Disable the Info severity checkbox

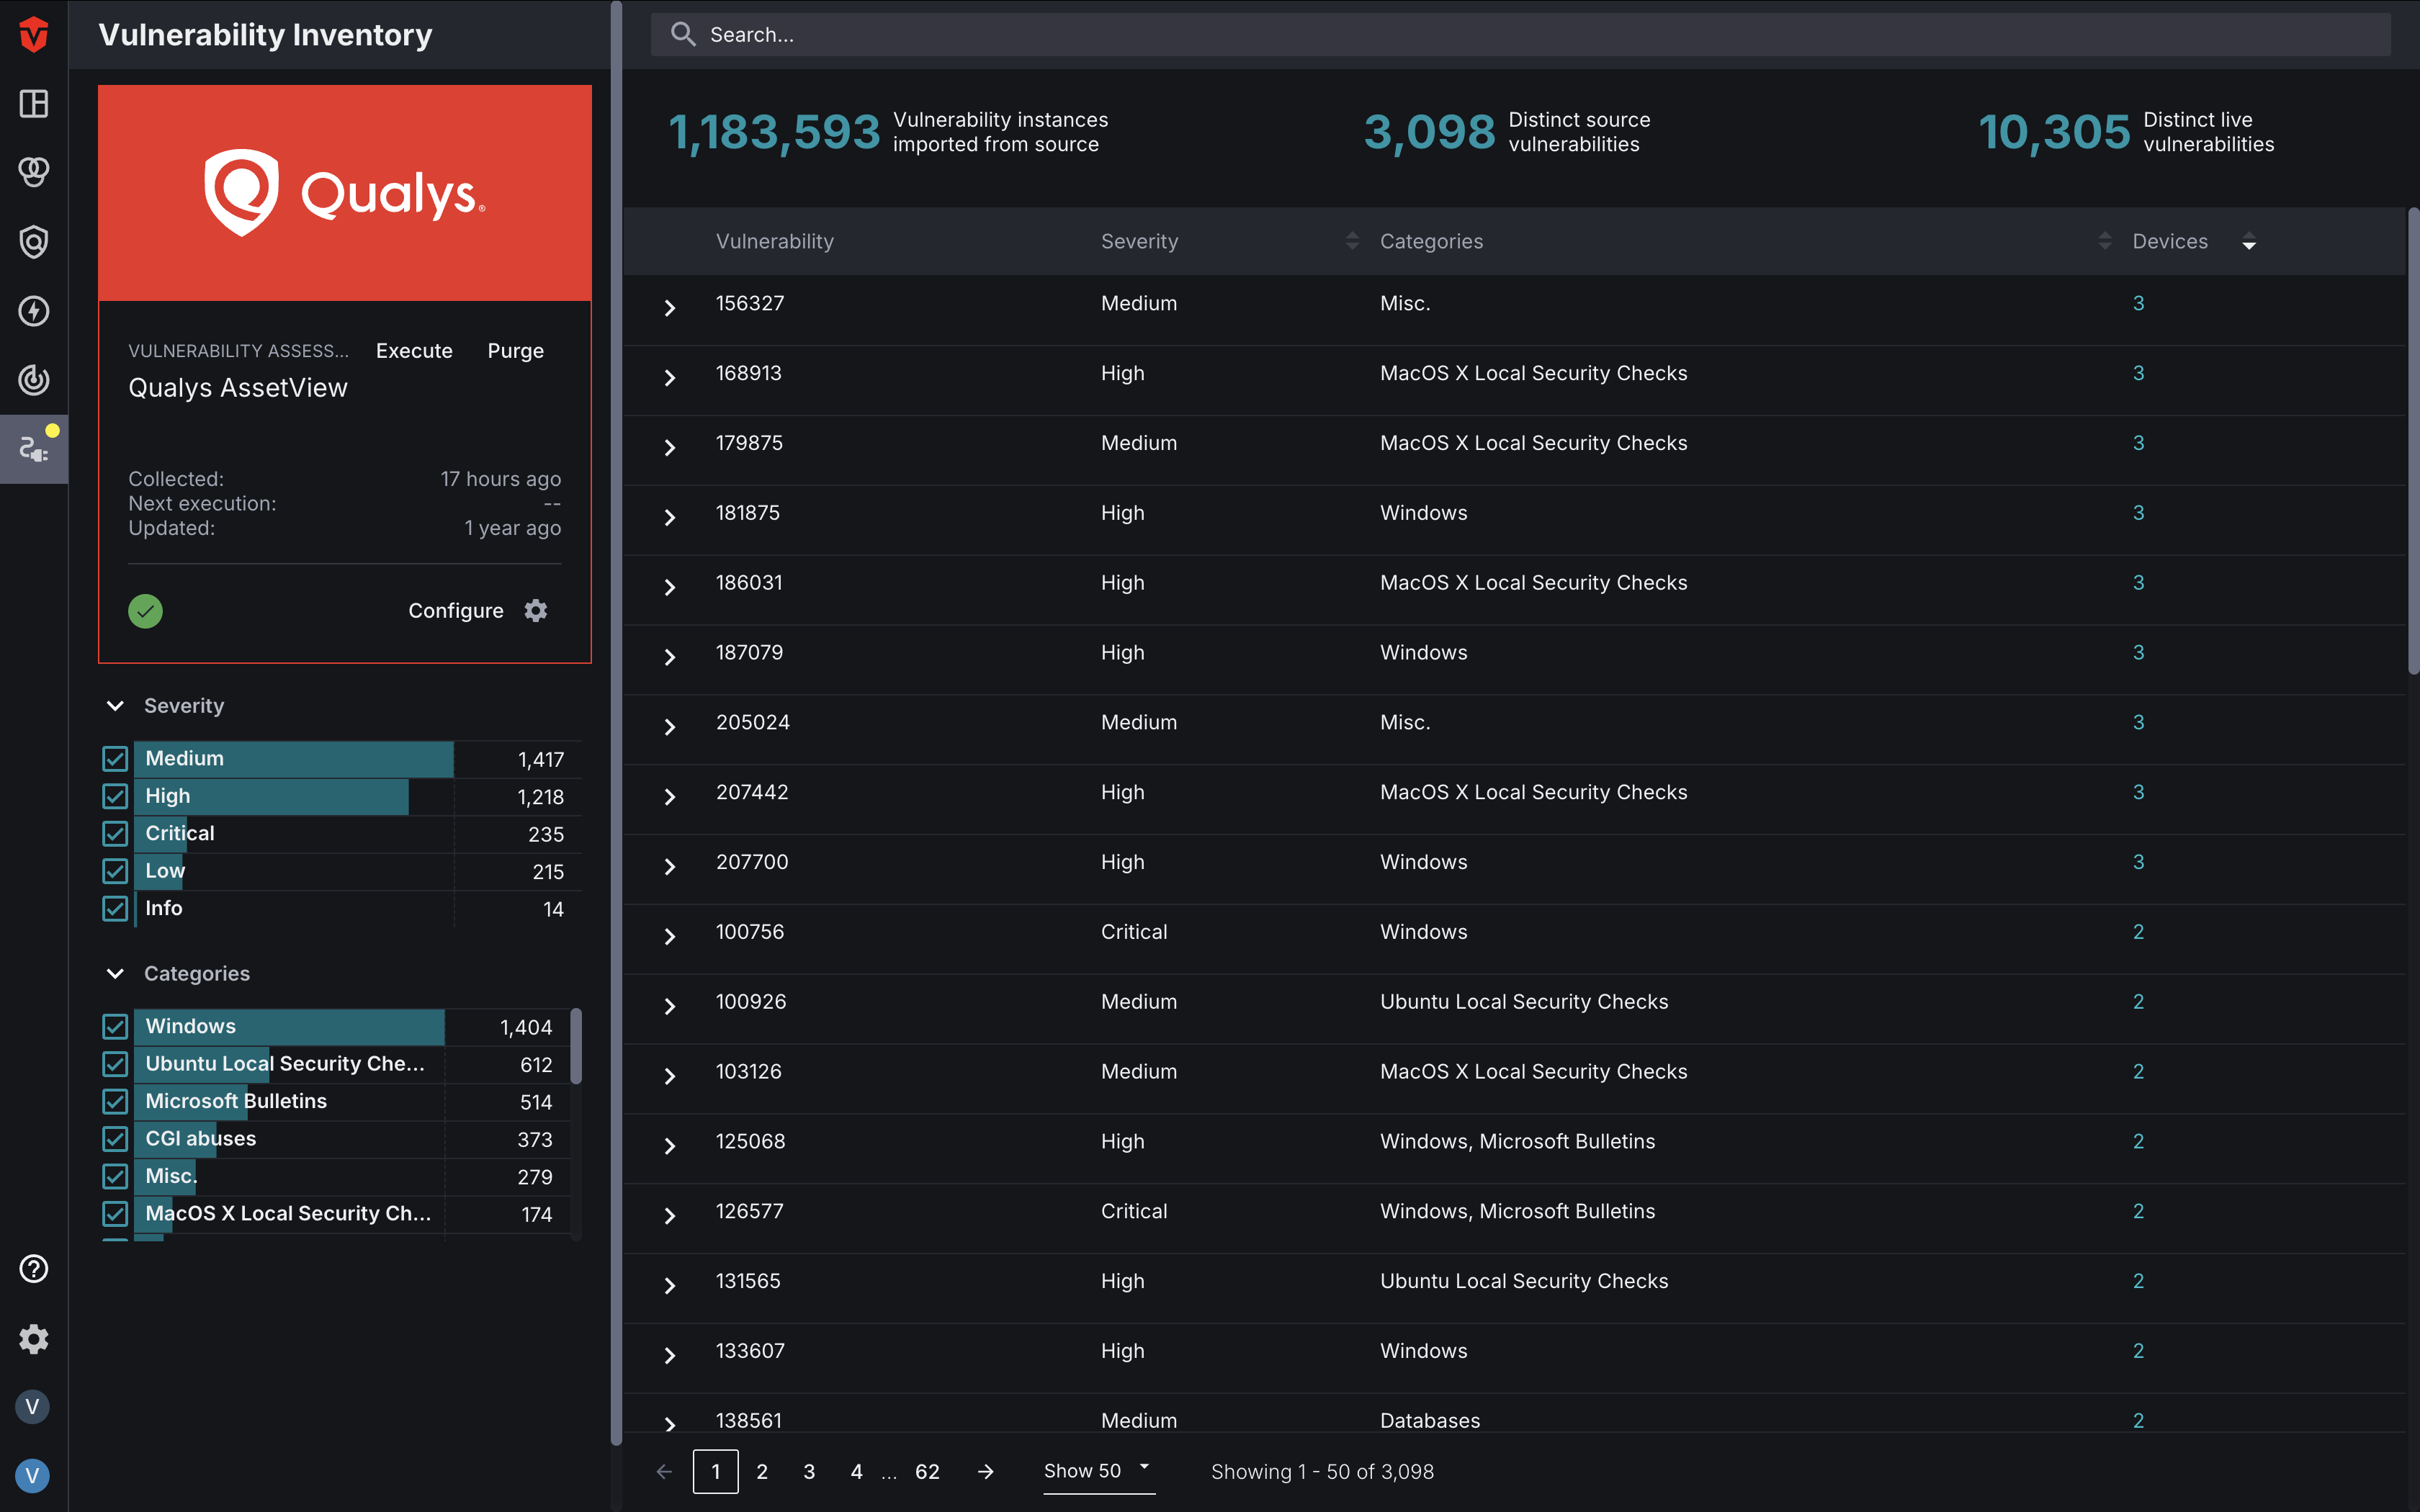114,908
